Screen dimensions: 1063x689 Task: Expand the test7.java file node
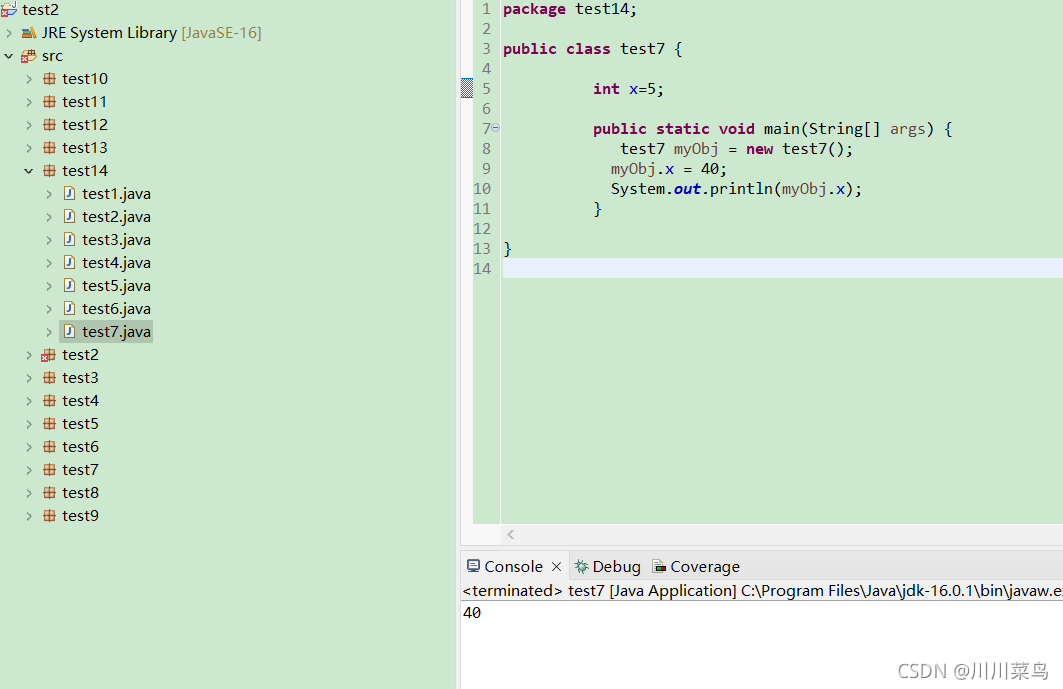(49, 332)
